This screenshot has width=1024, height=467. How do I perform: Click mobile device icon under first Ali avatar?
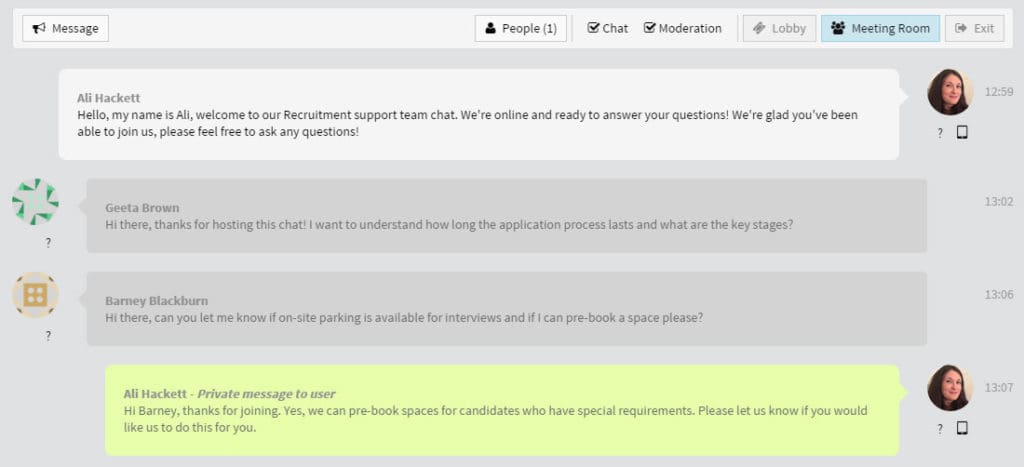962,133
